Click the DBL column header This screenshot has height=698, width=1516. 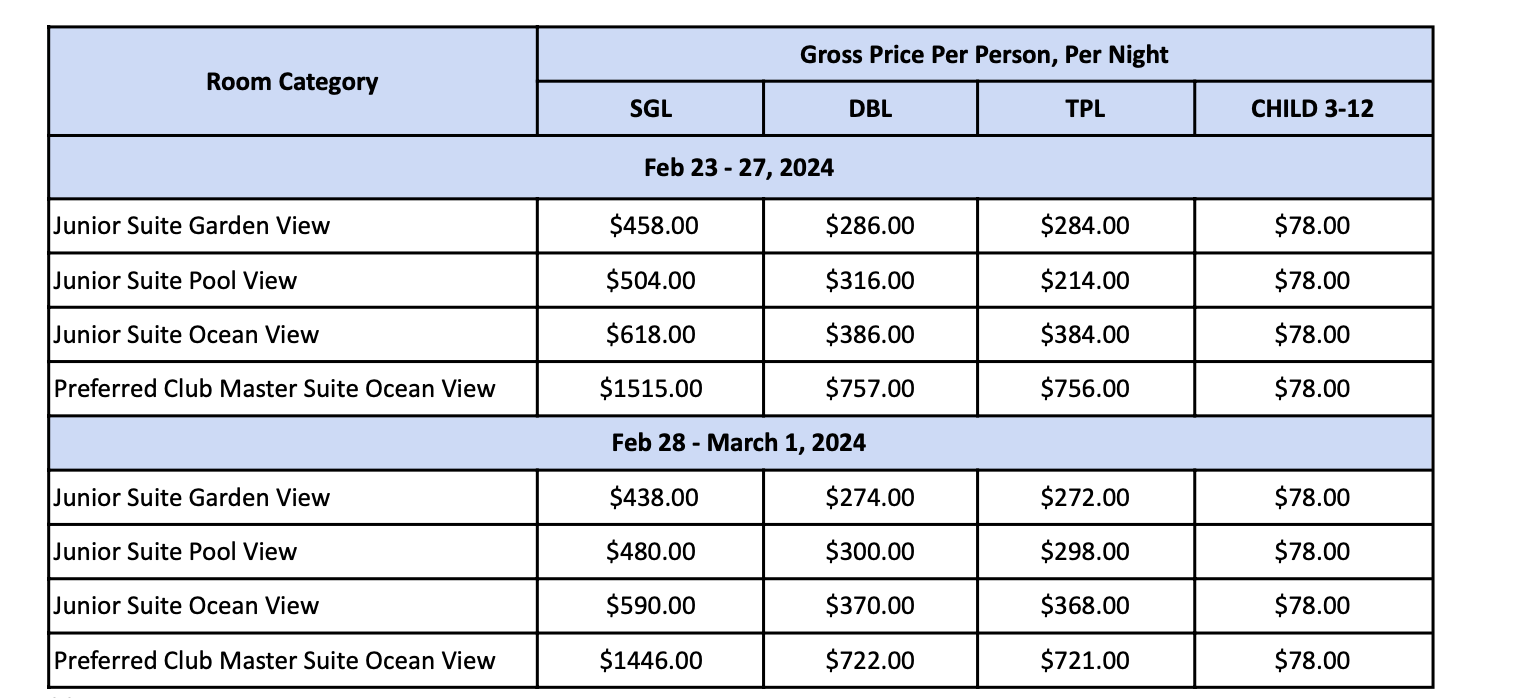870,108
